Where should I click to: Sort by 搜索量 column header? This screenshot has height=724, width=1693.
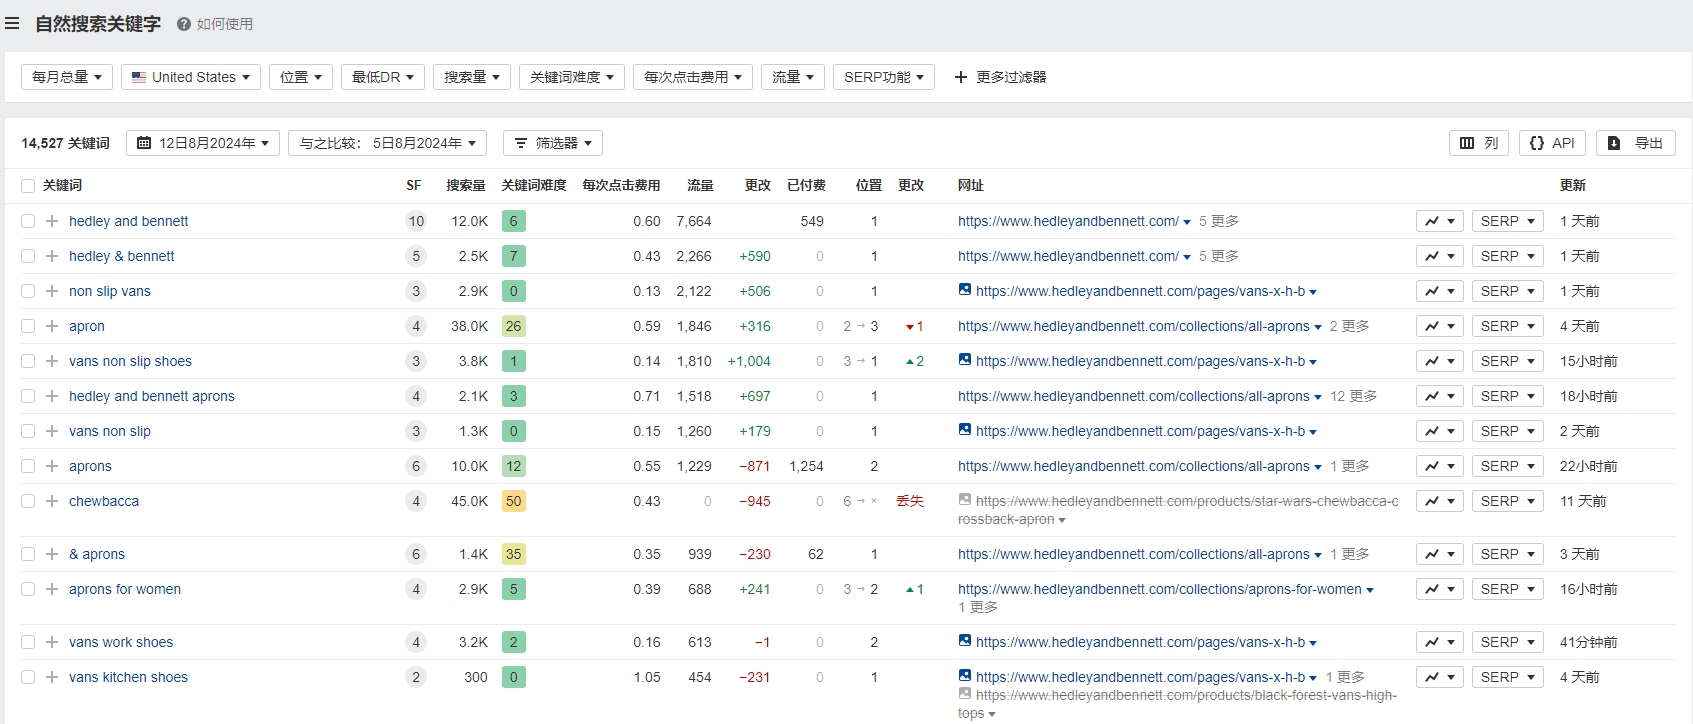point(466,185)
